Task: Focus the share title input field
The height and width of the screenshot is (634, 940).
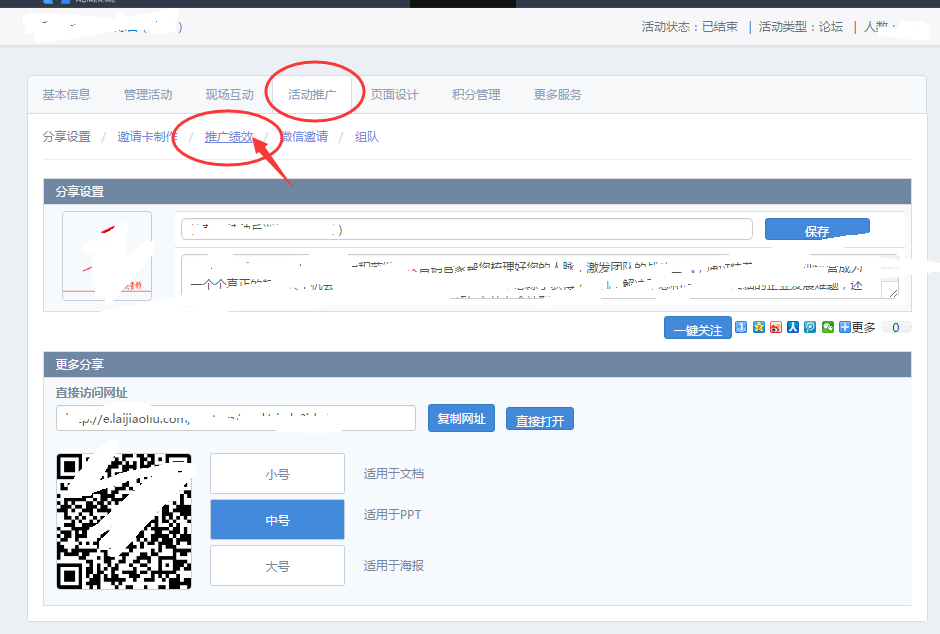Action: pos(466,229)
